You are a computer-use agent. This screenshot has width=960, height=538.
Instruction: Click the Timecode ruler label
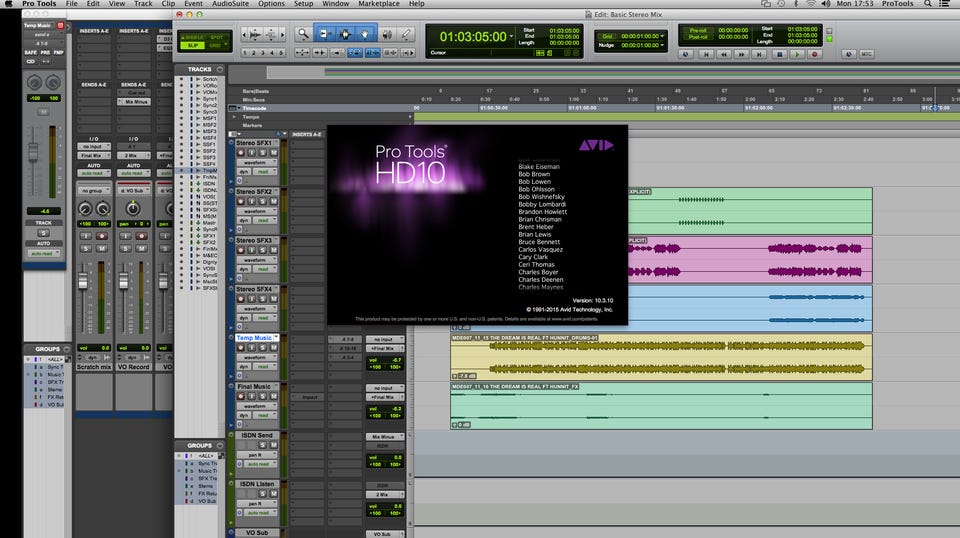coord(254,108)
